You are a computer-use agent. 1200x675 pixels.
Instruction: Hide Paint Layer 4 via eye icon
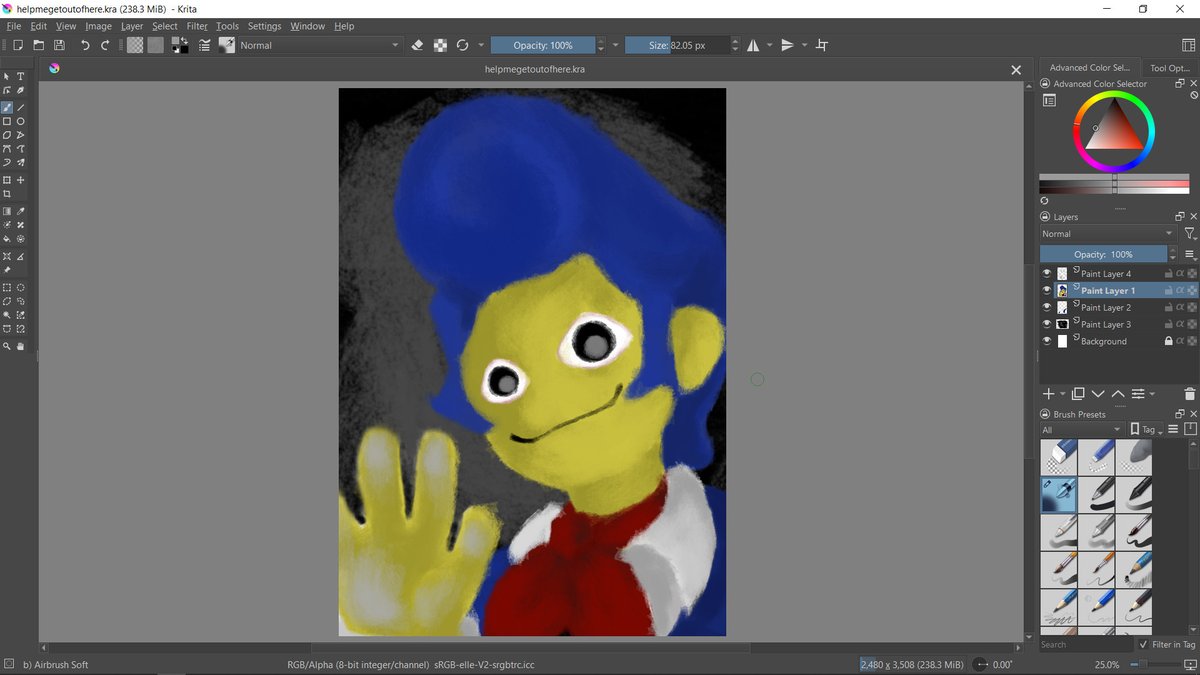point(1047,273)
